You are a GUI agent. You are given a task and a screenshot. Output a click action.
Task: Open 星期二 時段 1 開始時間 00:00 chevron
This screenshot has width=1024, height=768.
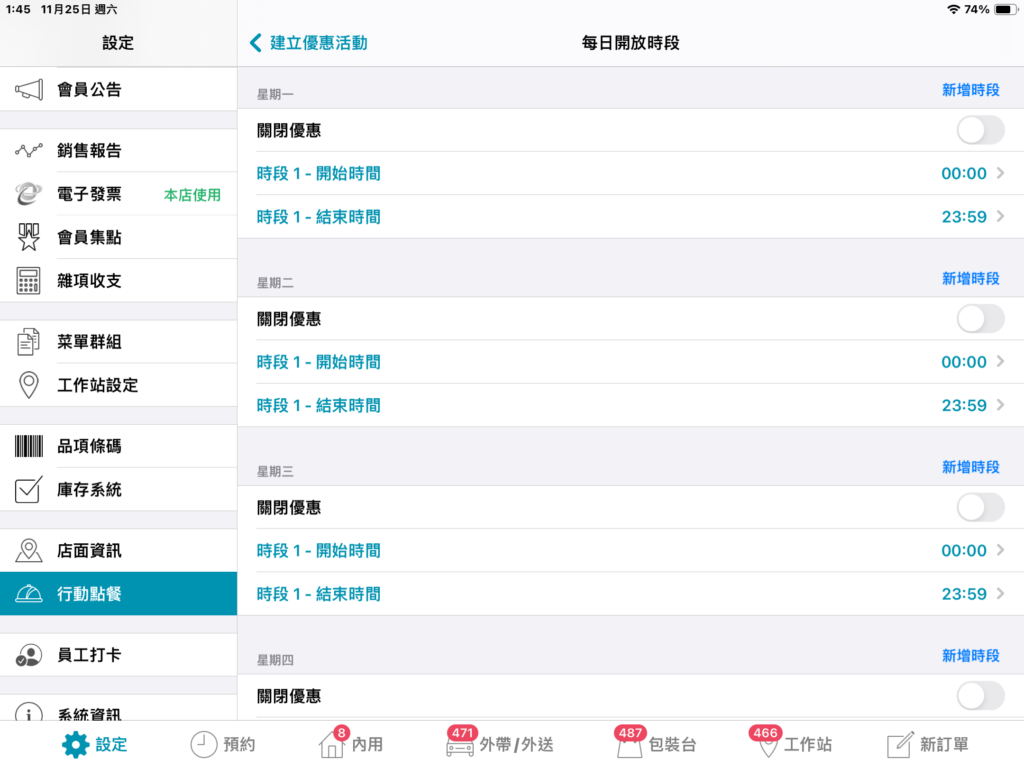(x=1000, y=362)
